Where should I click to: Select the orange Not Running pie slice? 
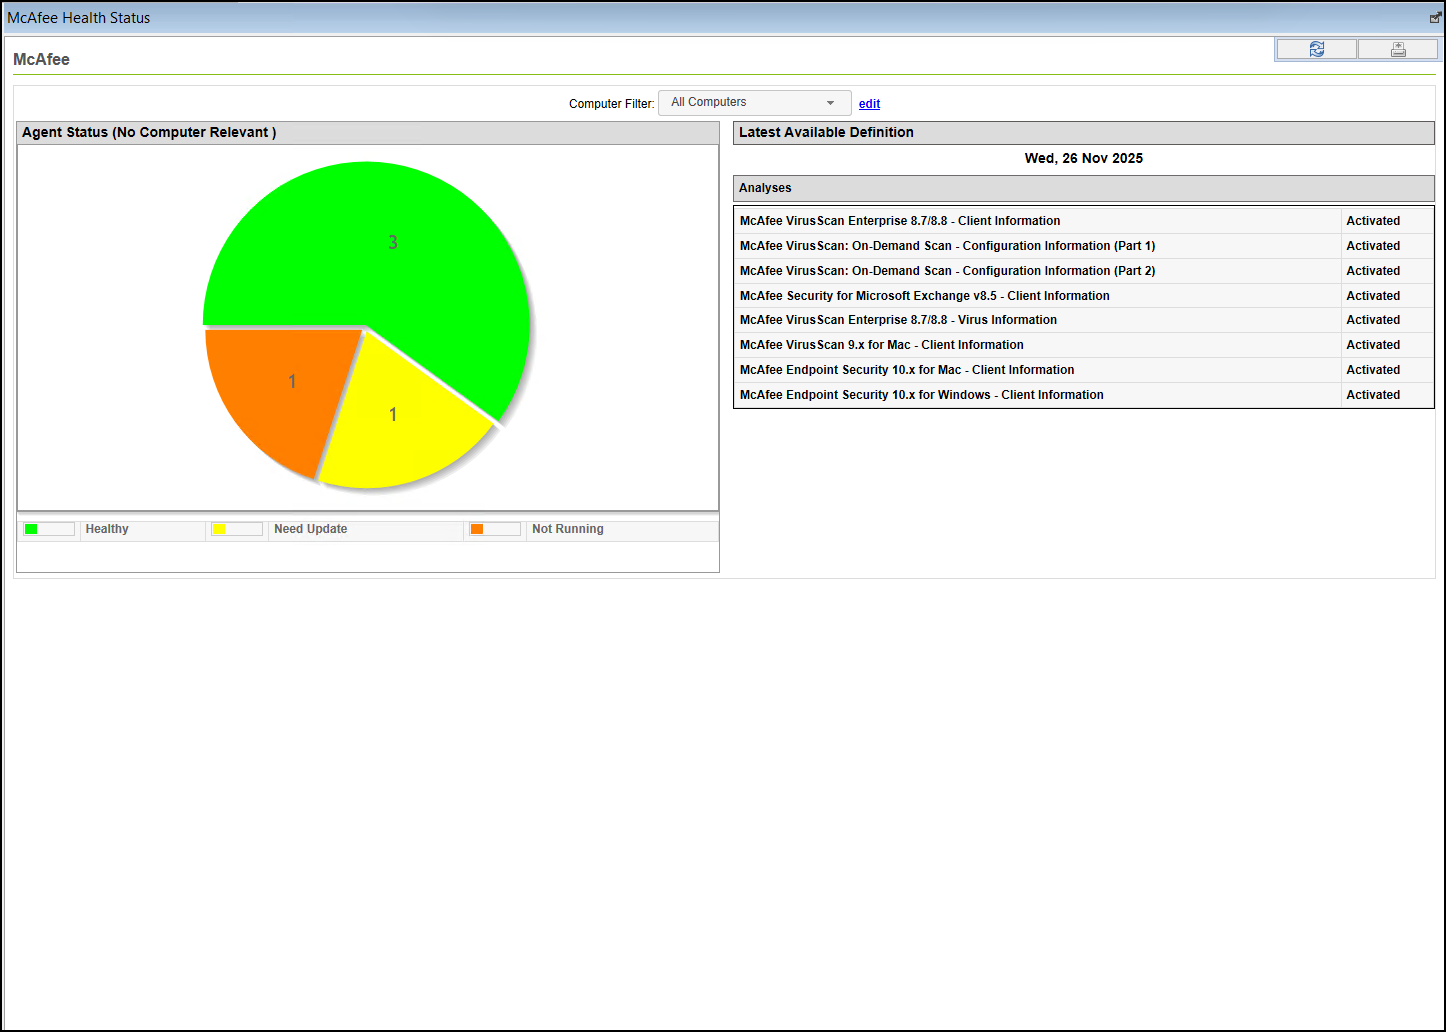292,381
